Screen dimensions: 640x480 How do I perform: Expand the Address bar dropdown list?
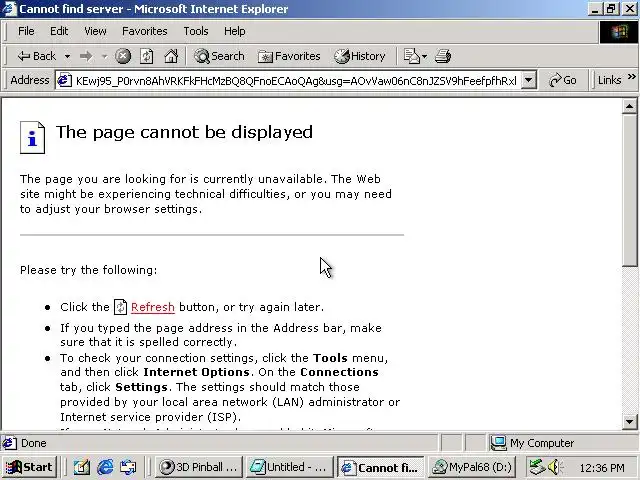click(529, 80)
